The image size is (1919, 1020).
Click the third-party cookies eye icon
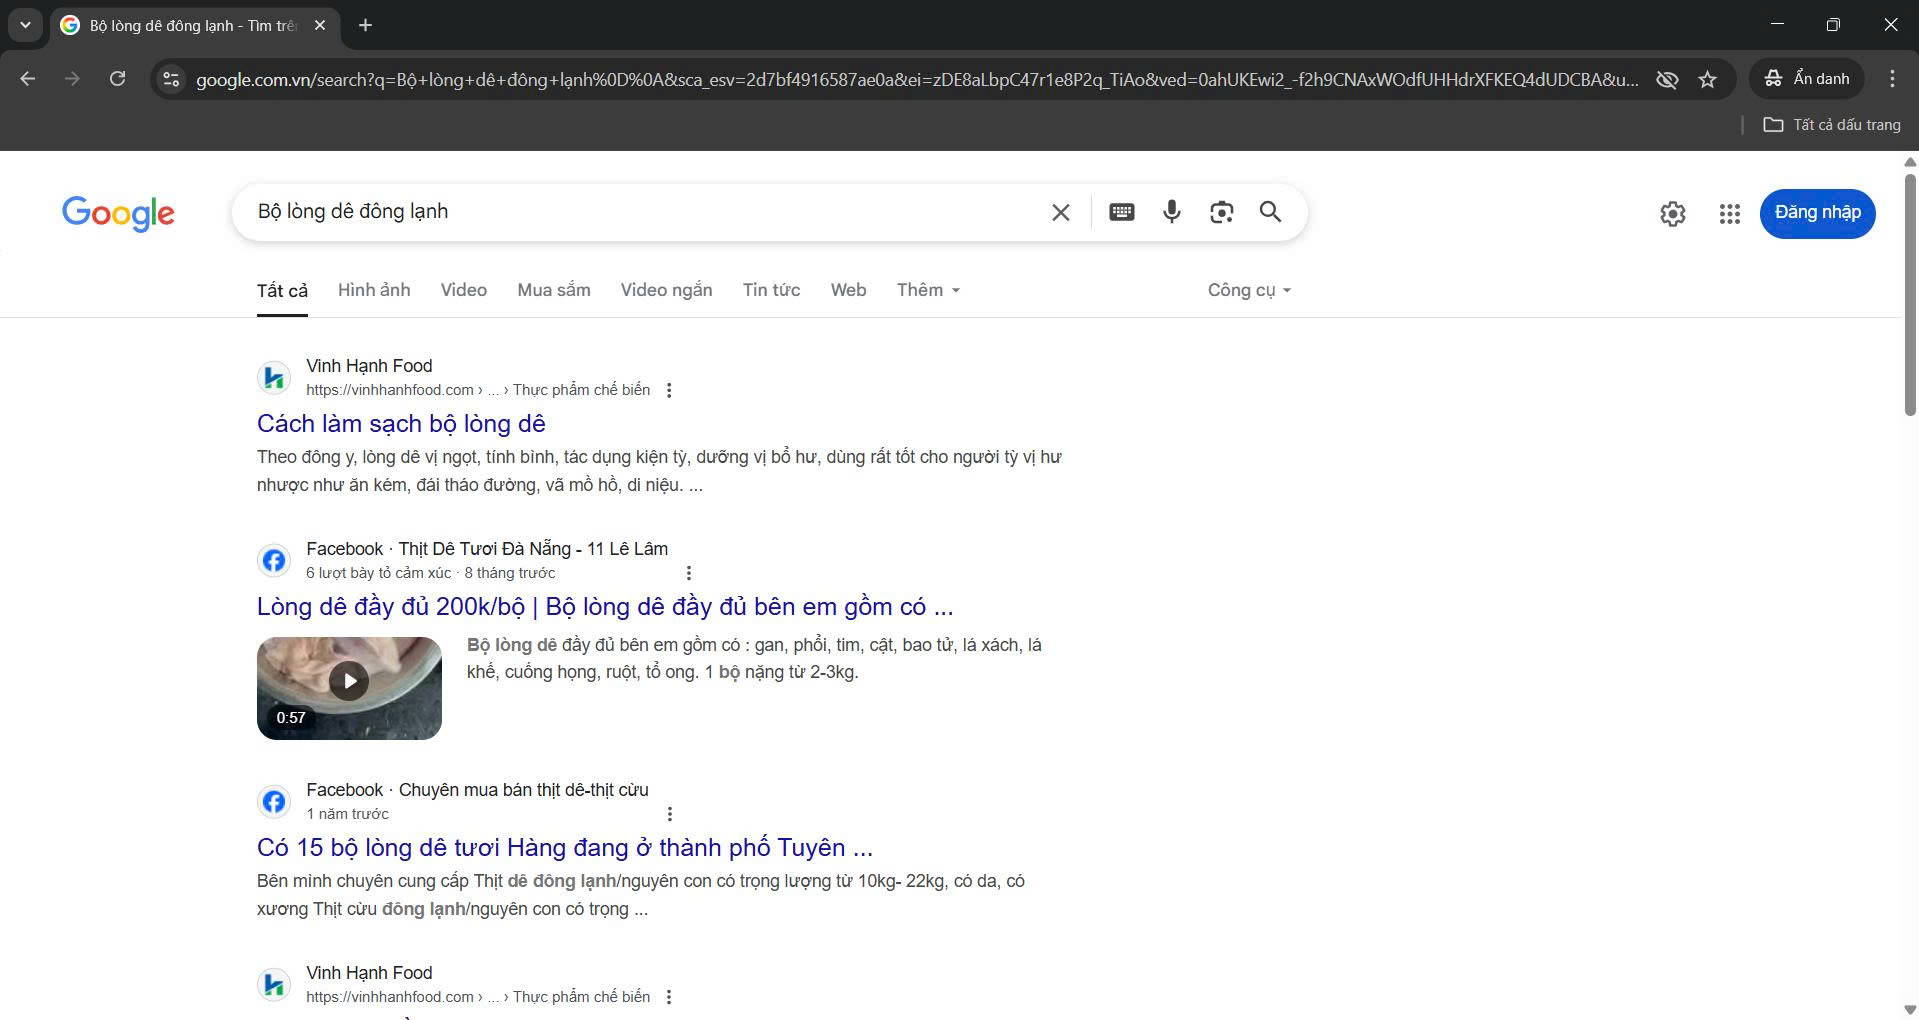tap(1666, 79)
